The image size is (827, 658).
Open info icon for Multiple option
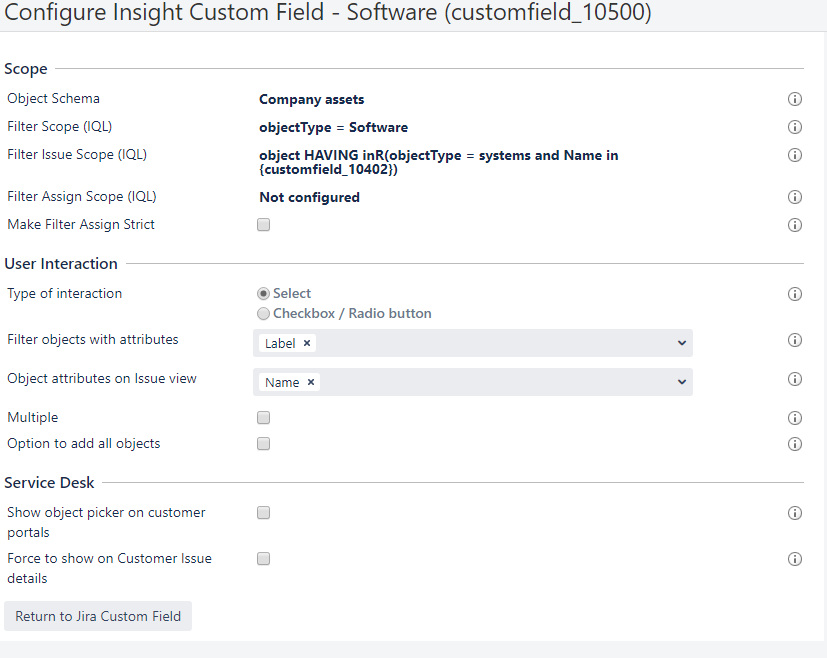(x=794, y=418)
